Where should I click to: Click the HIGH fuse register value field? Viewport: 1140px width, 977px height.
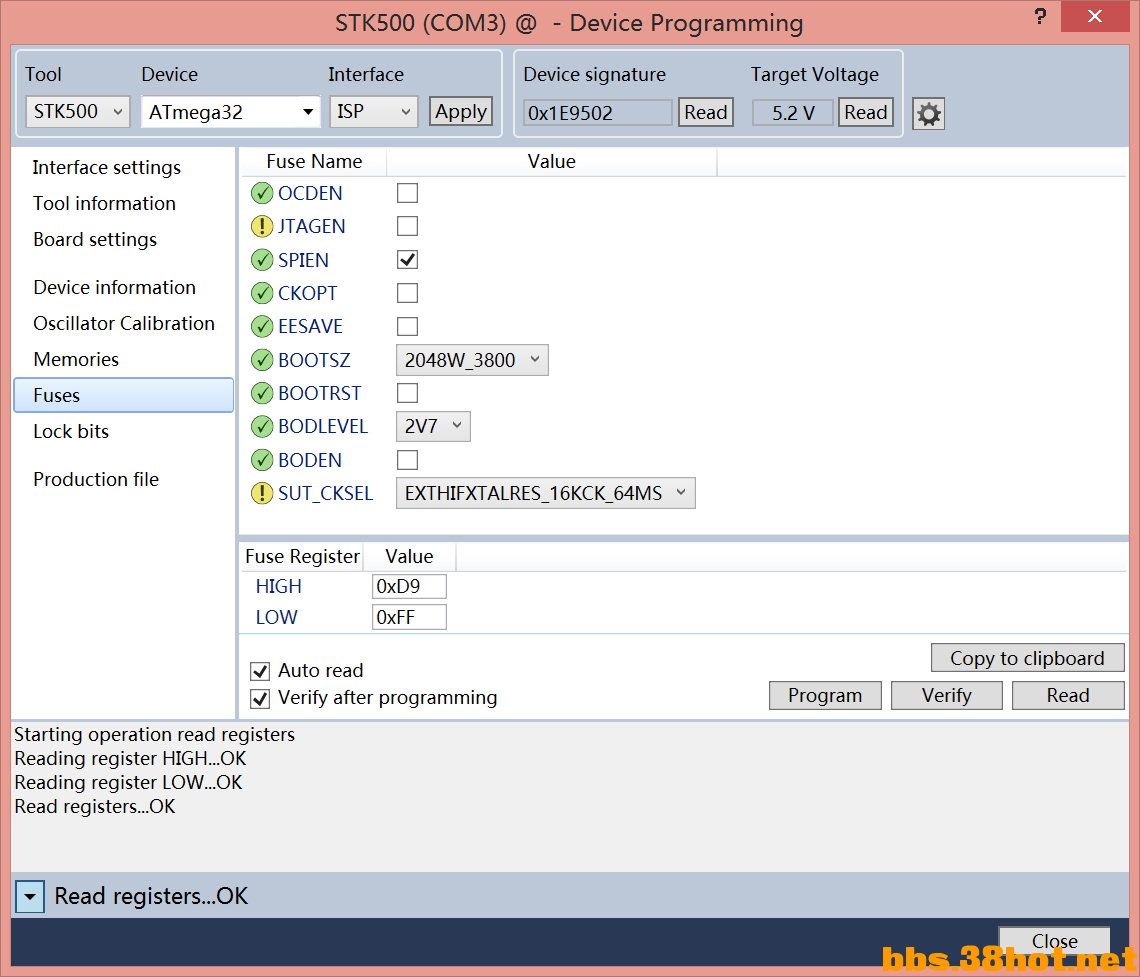point(409,587)
